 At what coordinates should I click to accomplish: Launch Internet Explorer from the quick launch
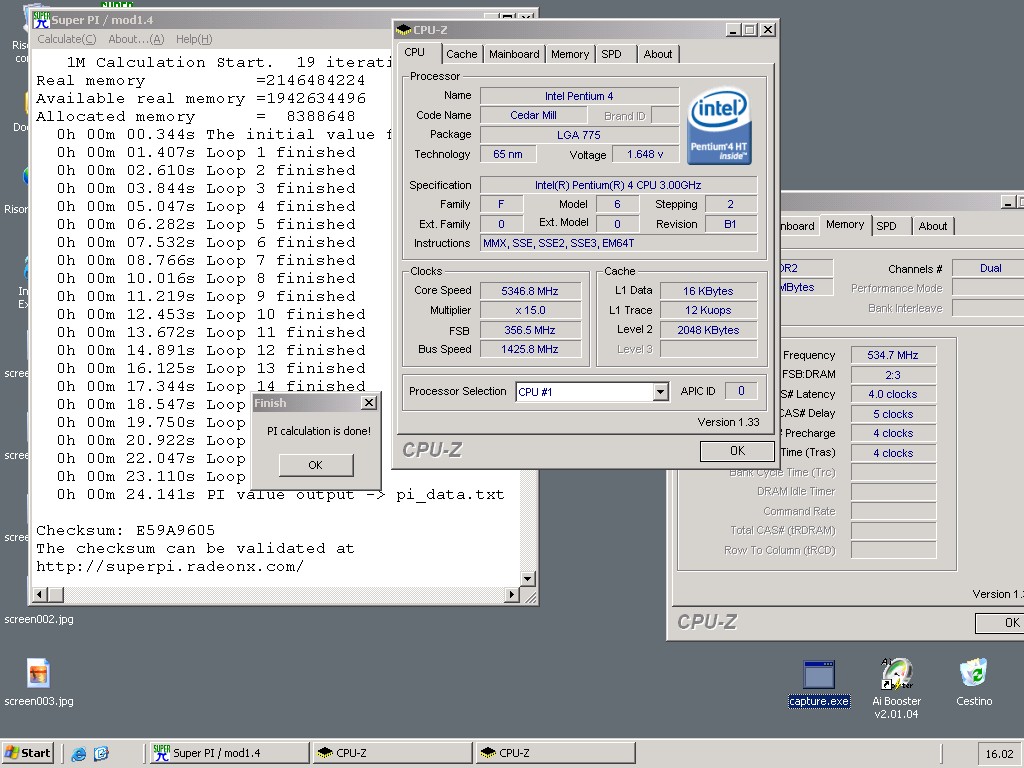click(79, 754)
